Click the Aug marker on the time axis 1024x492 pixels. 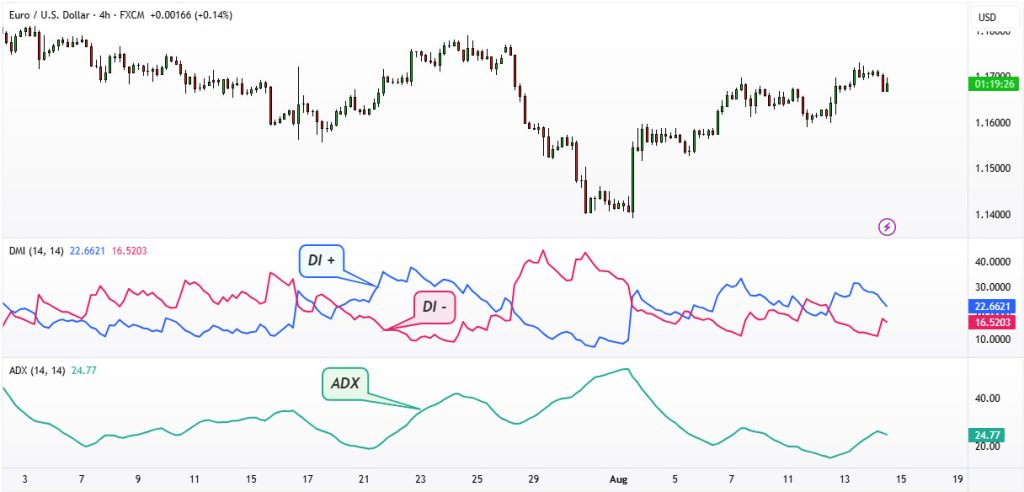(618, 480)
